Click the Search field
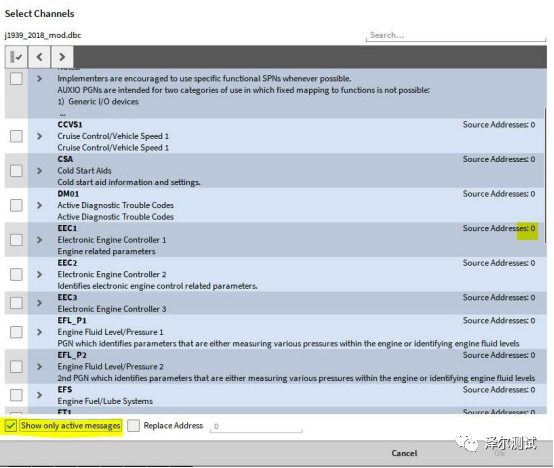This screenshot has width=554, height=468. tap(456, 35)
